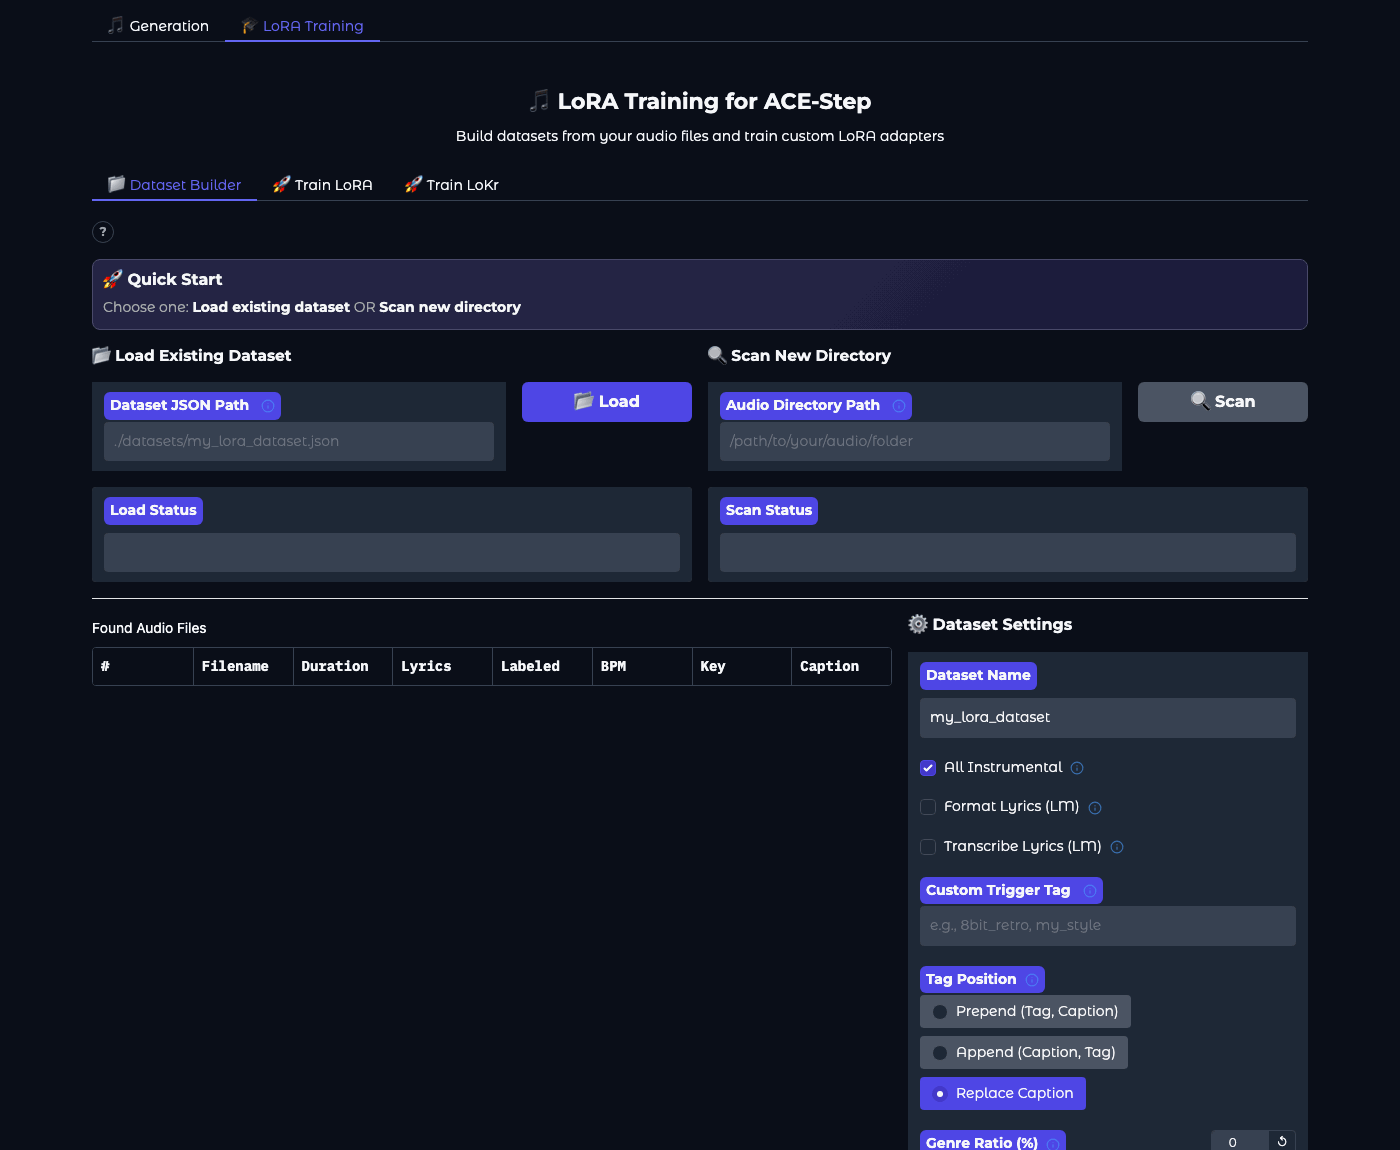Click info icon beside Audio Directory Path
The image size is (1400, 1150).
pos(899,406)
